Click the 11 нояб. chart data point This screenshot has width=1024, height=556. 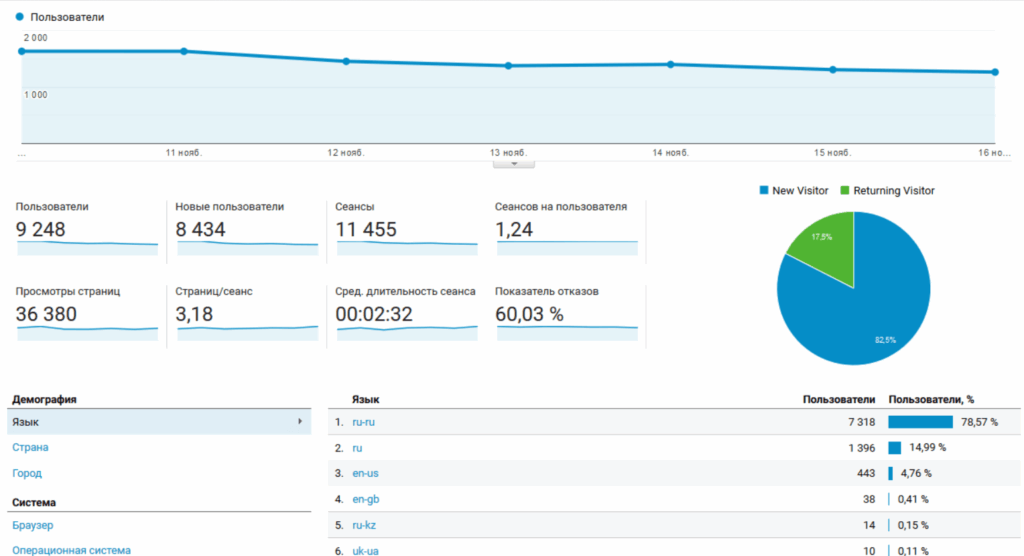pos(184,51)
